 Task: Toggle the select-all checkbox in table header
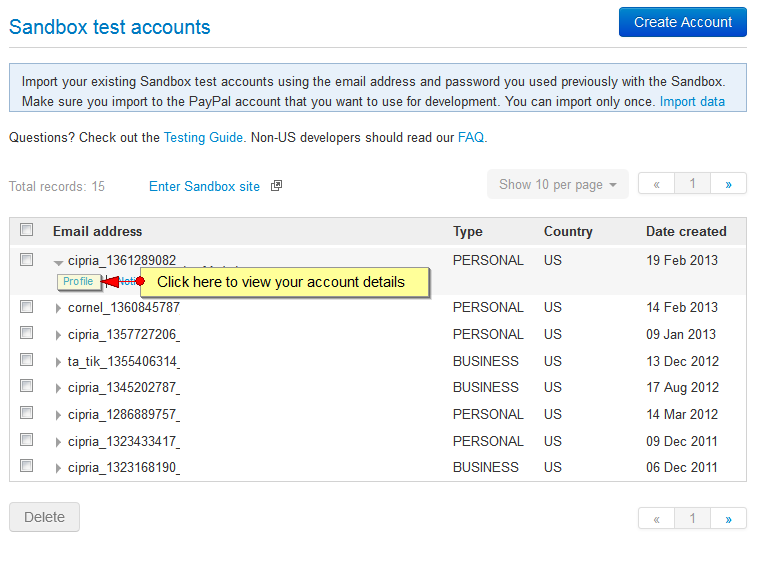pos(27,230)
